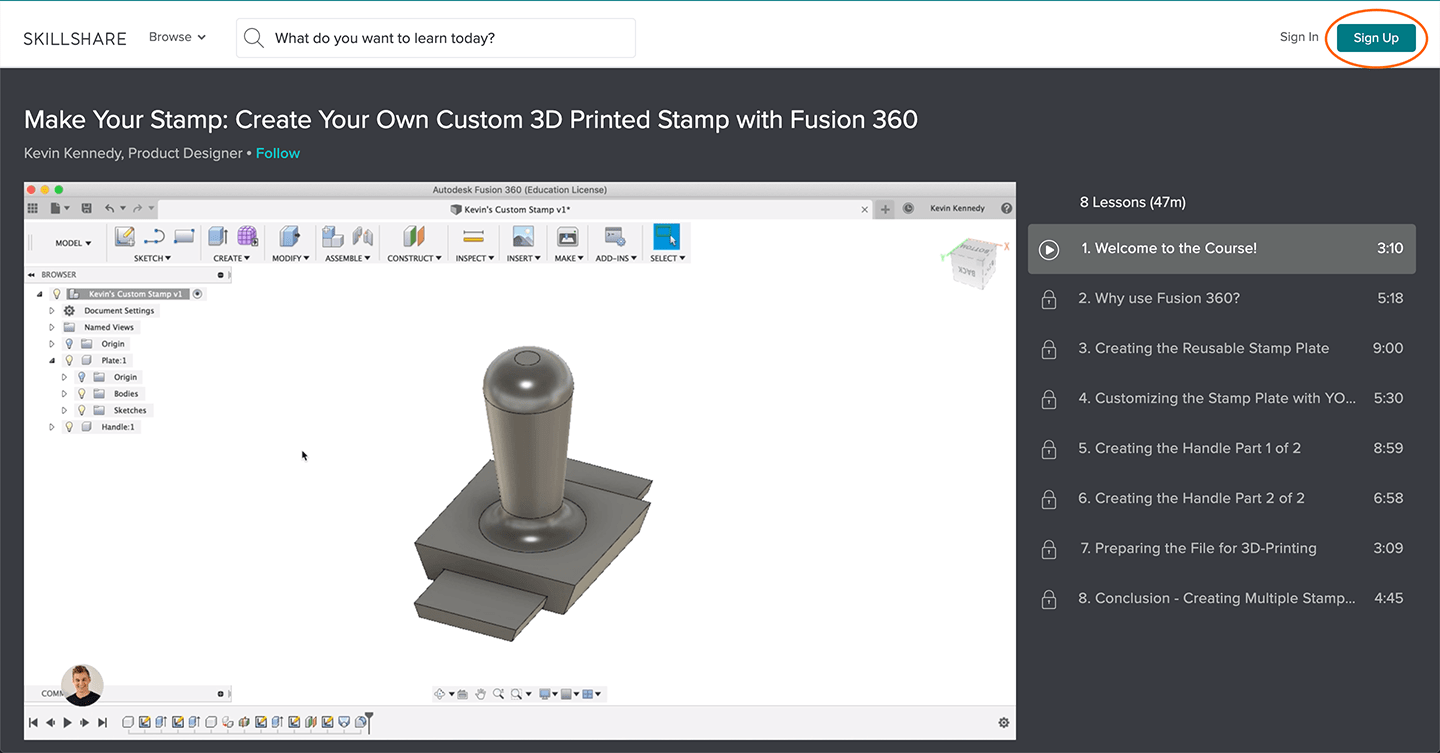Click the Add-Ins scripts icon

(616, 237)
